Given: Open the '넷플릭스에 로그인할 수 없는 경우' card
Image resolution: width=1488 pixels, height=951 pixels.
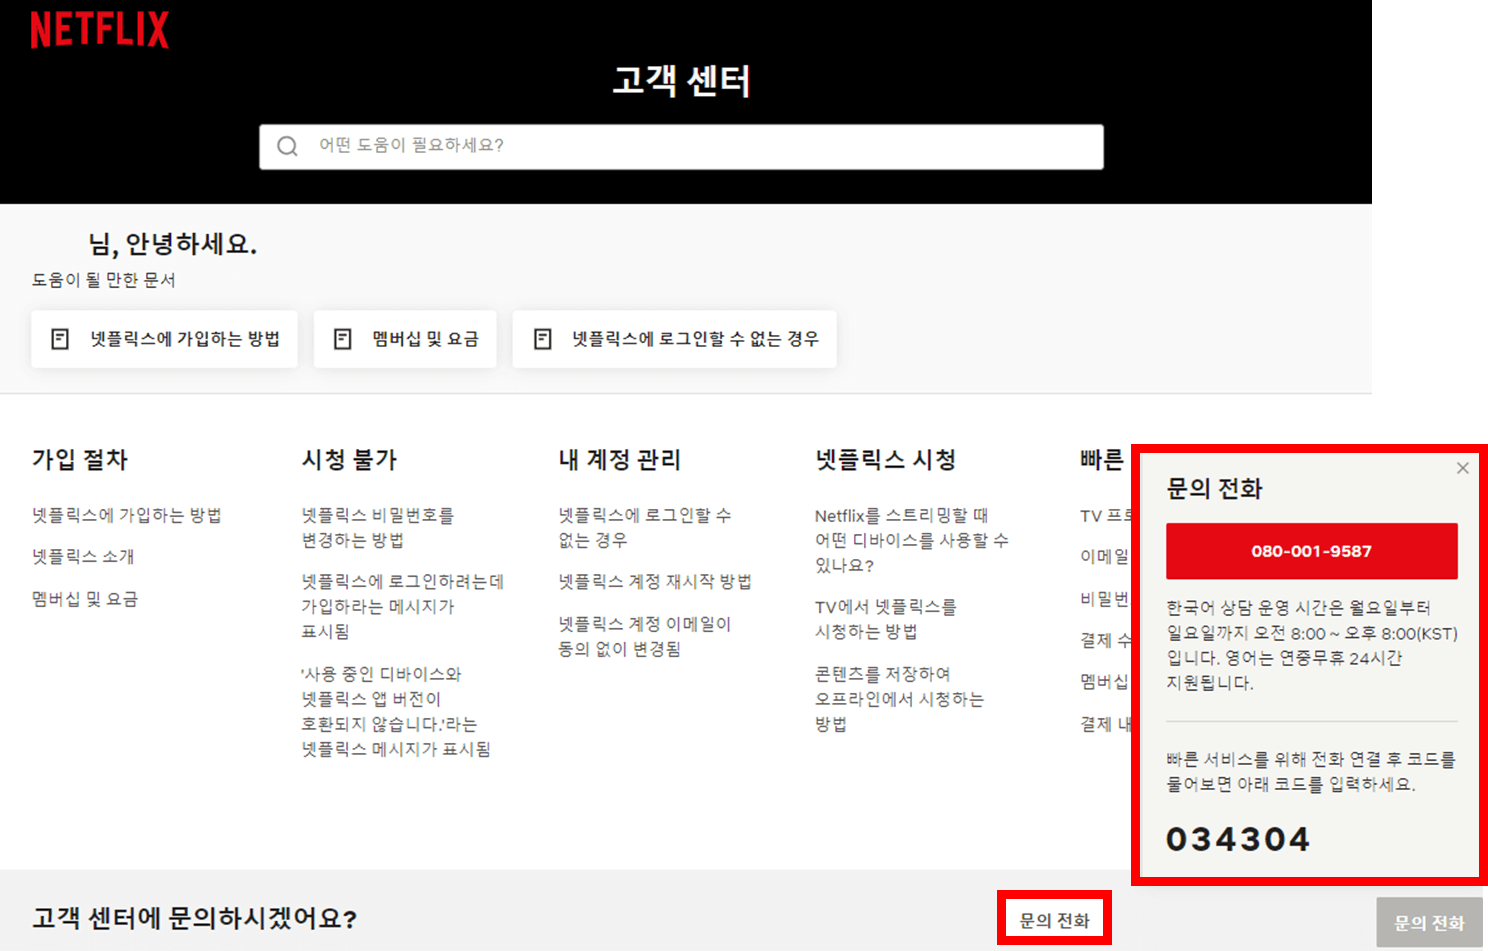Looking at the screenshot, I should pyautogui.click(x=675, y=339).
